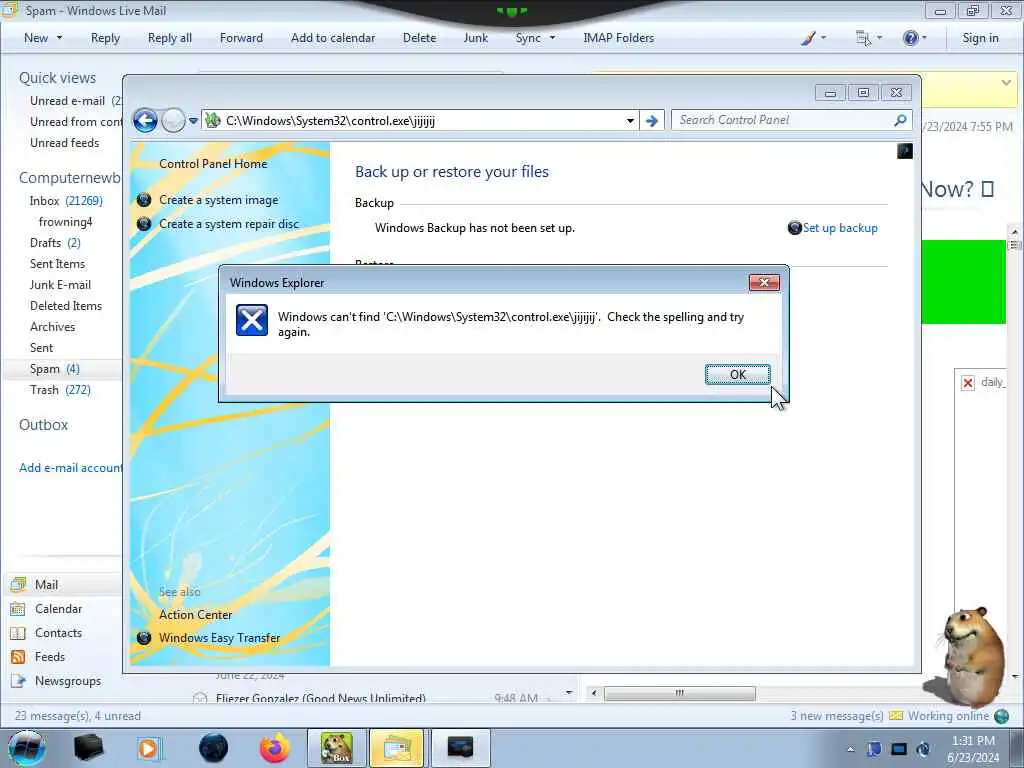Click Create a system image
Screen dimensions: 1024x768
219,200
